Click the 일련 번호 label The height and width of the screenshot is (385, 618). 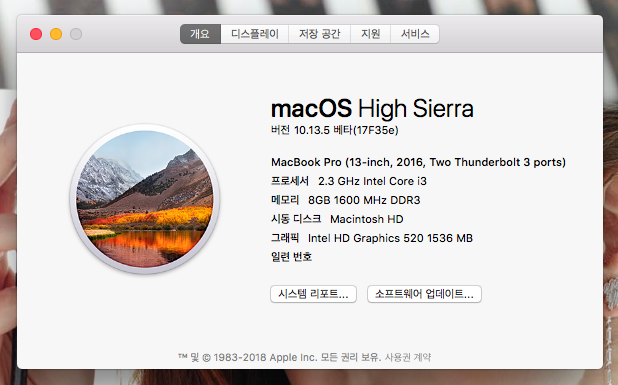point(291,257)
